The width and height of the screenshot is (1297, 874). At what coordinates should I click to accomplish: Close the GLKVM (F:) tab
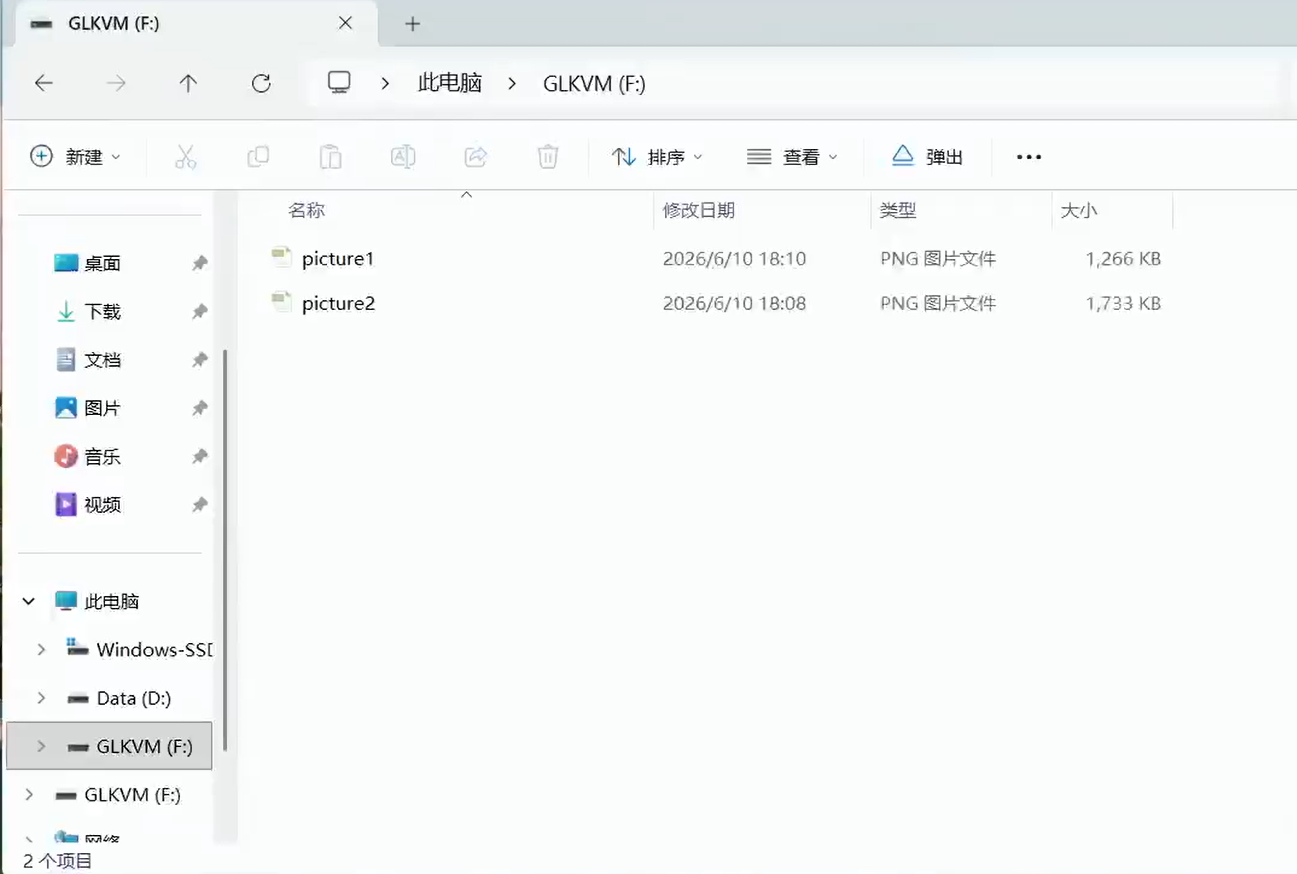click(345, 23)
